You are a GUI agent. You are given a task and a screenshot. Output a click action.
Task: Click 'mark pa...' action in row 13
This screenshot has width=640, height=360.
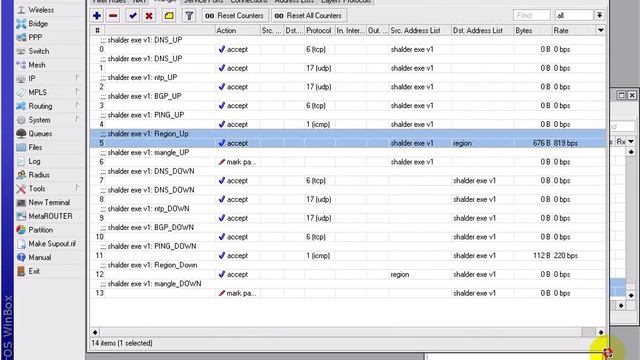[237, 293]
